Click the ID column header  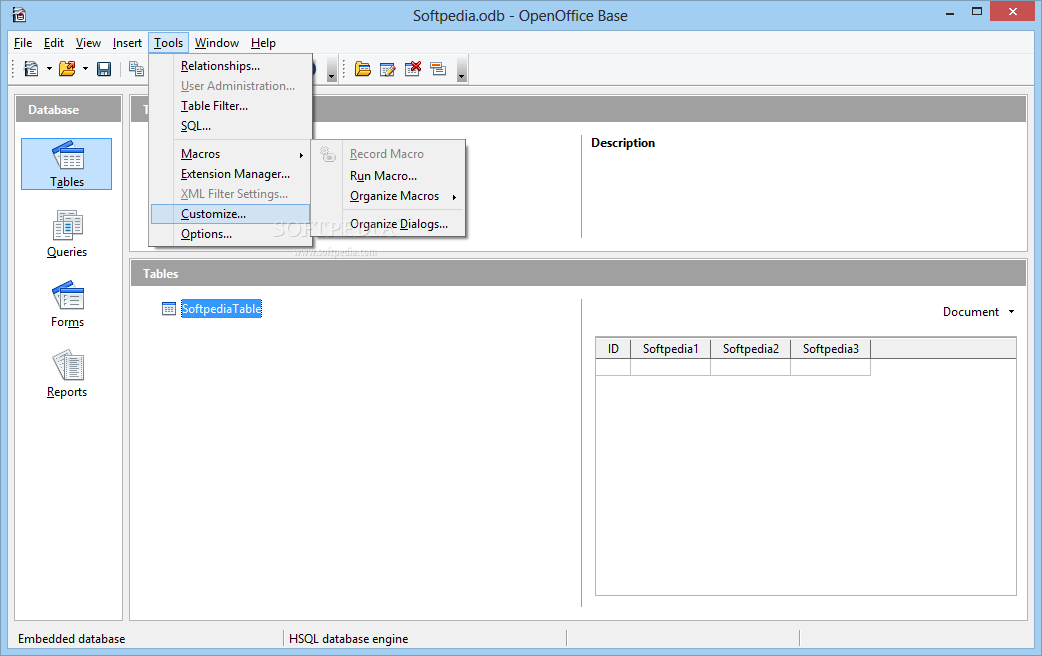pyautogui.click(x=613, y=348)
